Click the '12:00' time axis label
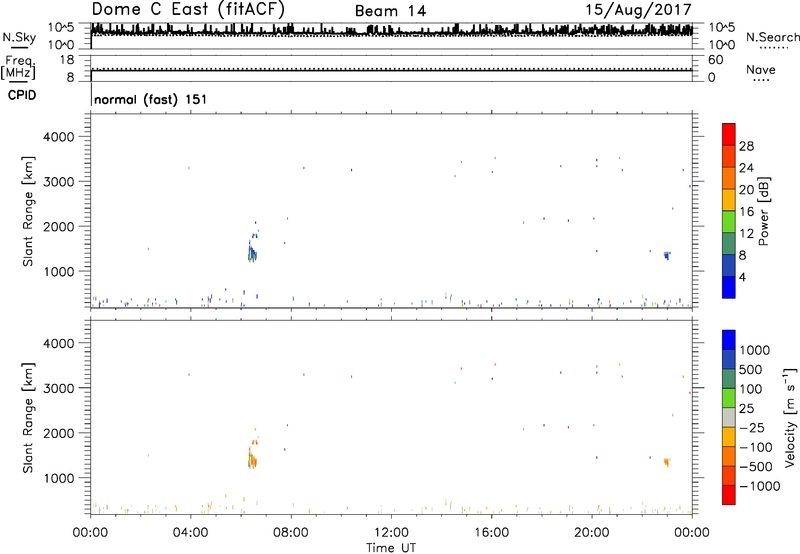Viewport: 800px width, 554px height. [391, 533]
